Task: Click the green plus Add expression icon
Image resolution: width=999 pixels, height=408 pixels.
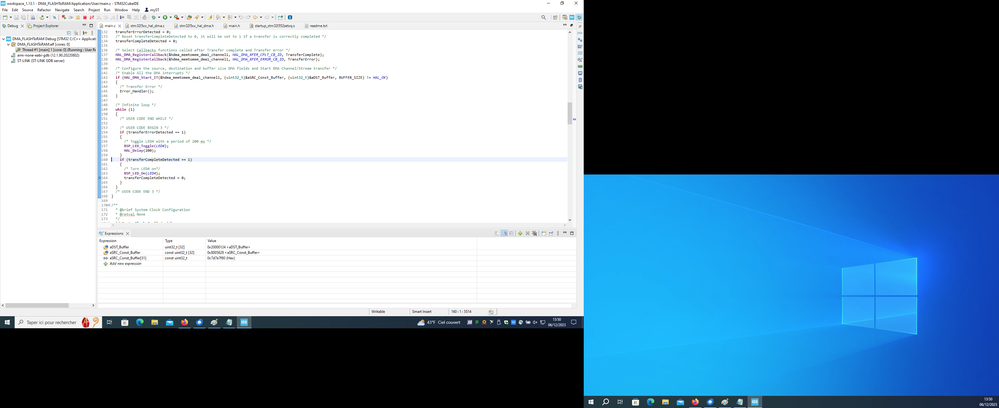Action: (x=520, y=233)
